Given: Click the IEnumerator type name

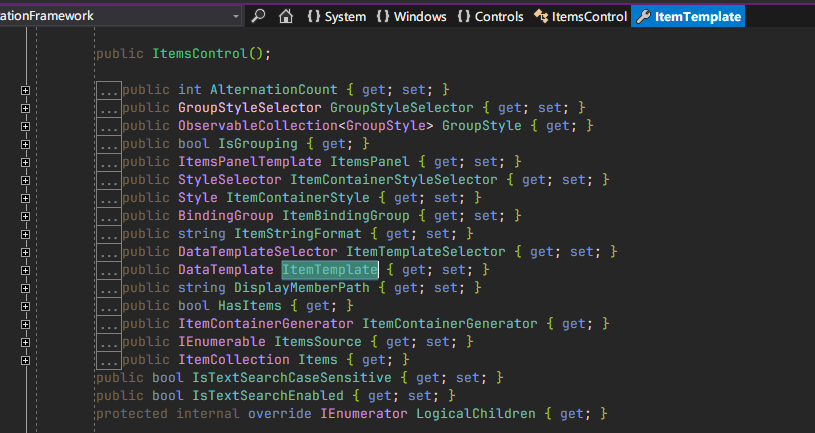Looking at the screenshot, I should [x=364, y=414].
